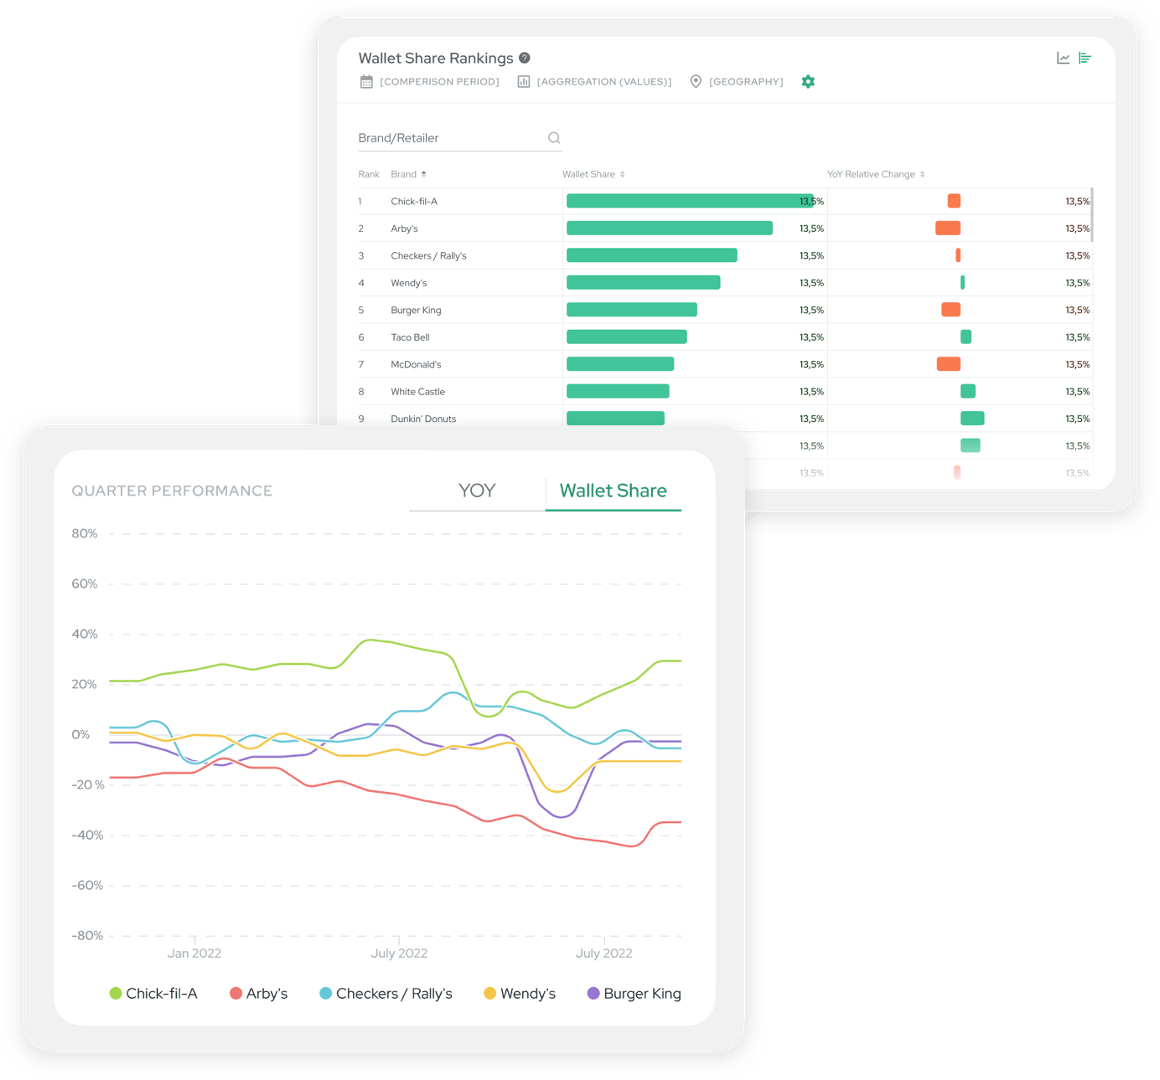Click the Dunkin' Donuts YoY change bar
Screen dimensions: 1160x1080
972,418
